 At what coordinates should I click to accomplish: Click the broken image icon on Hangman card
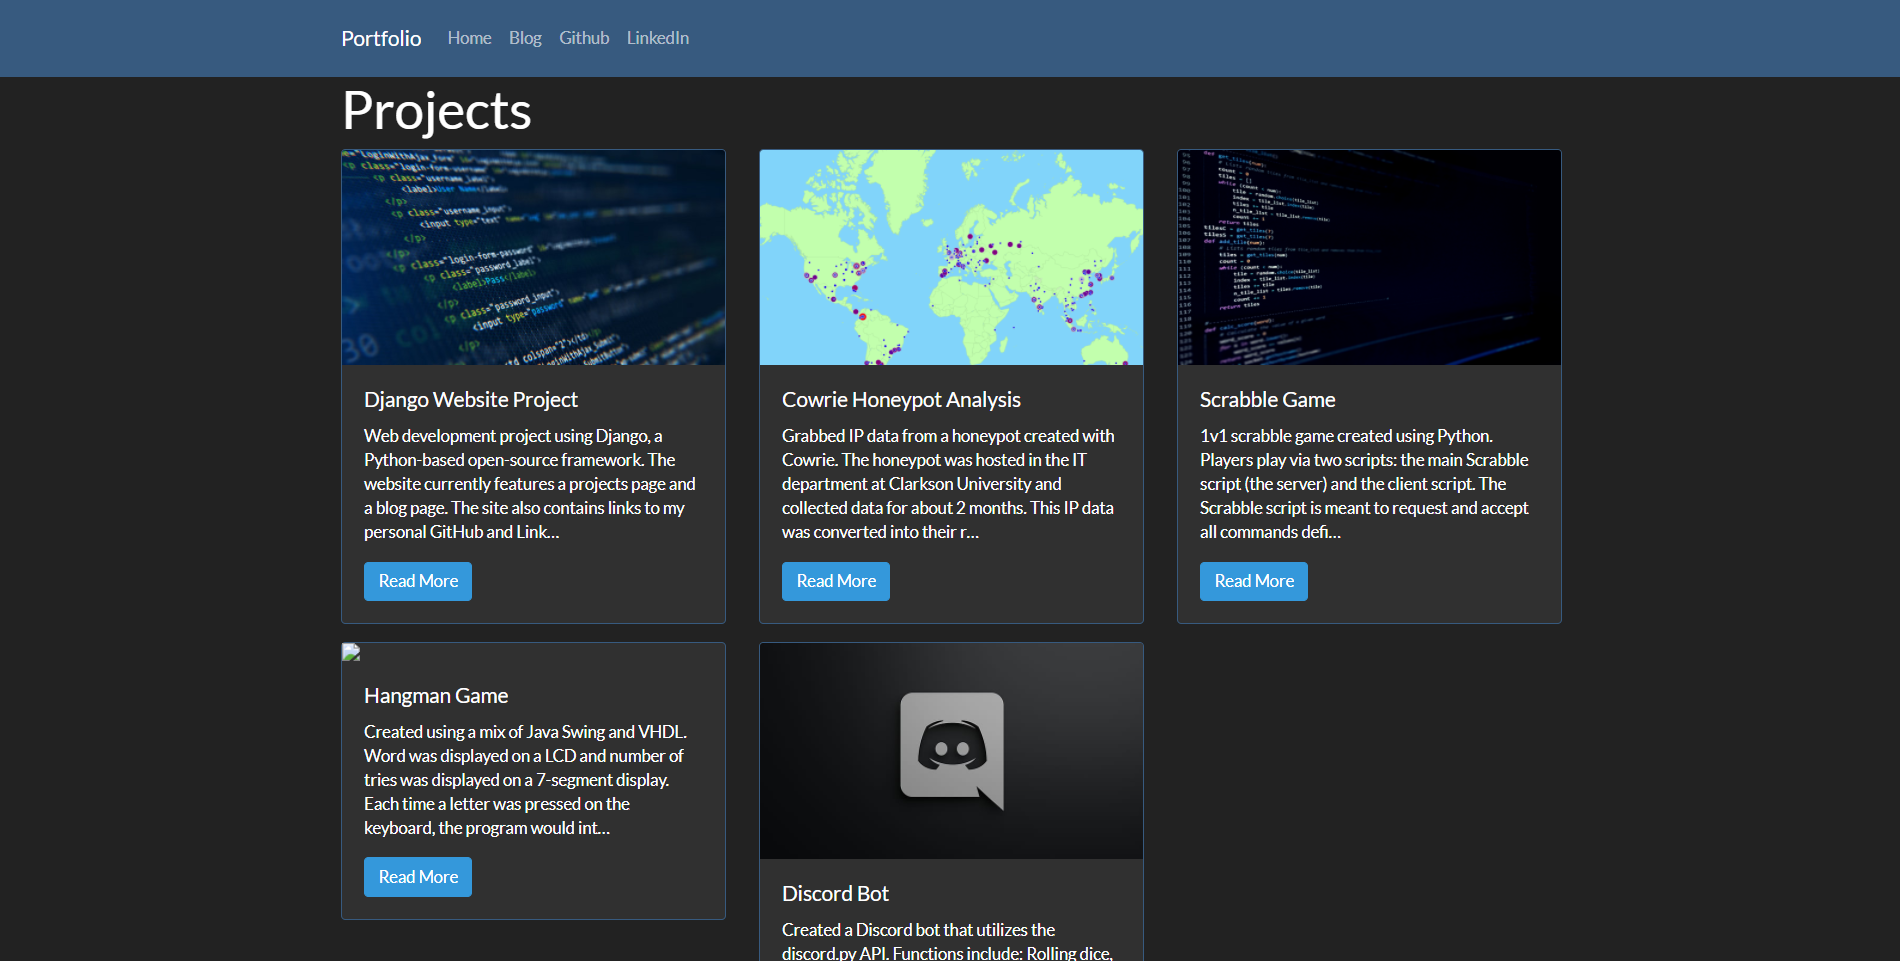[x=351, y=652]
